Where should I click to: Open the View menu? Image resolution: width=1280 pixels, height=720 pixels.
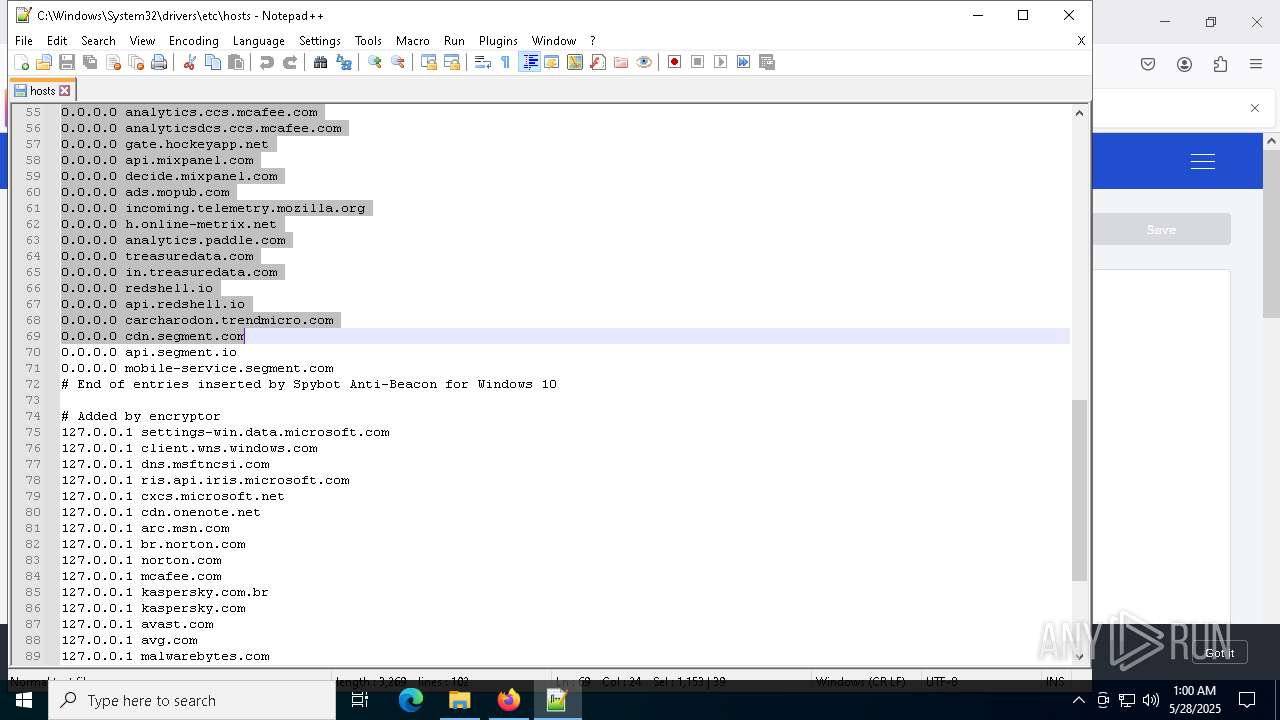(x=142, y=41)
